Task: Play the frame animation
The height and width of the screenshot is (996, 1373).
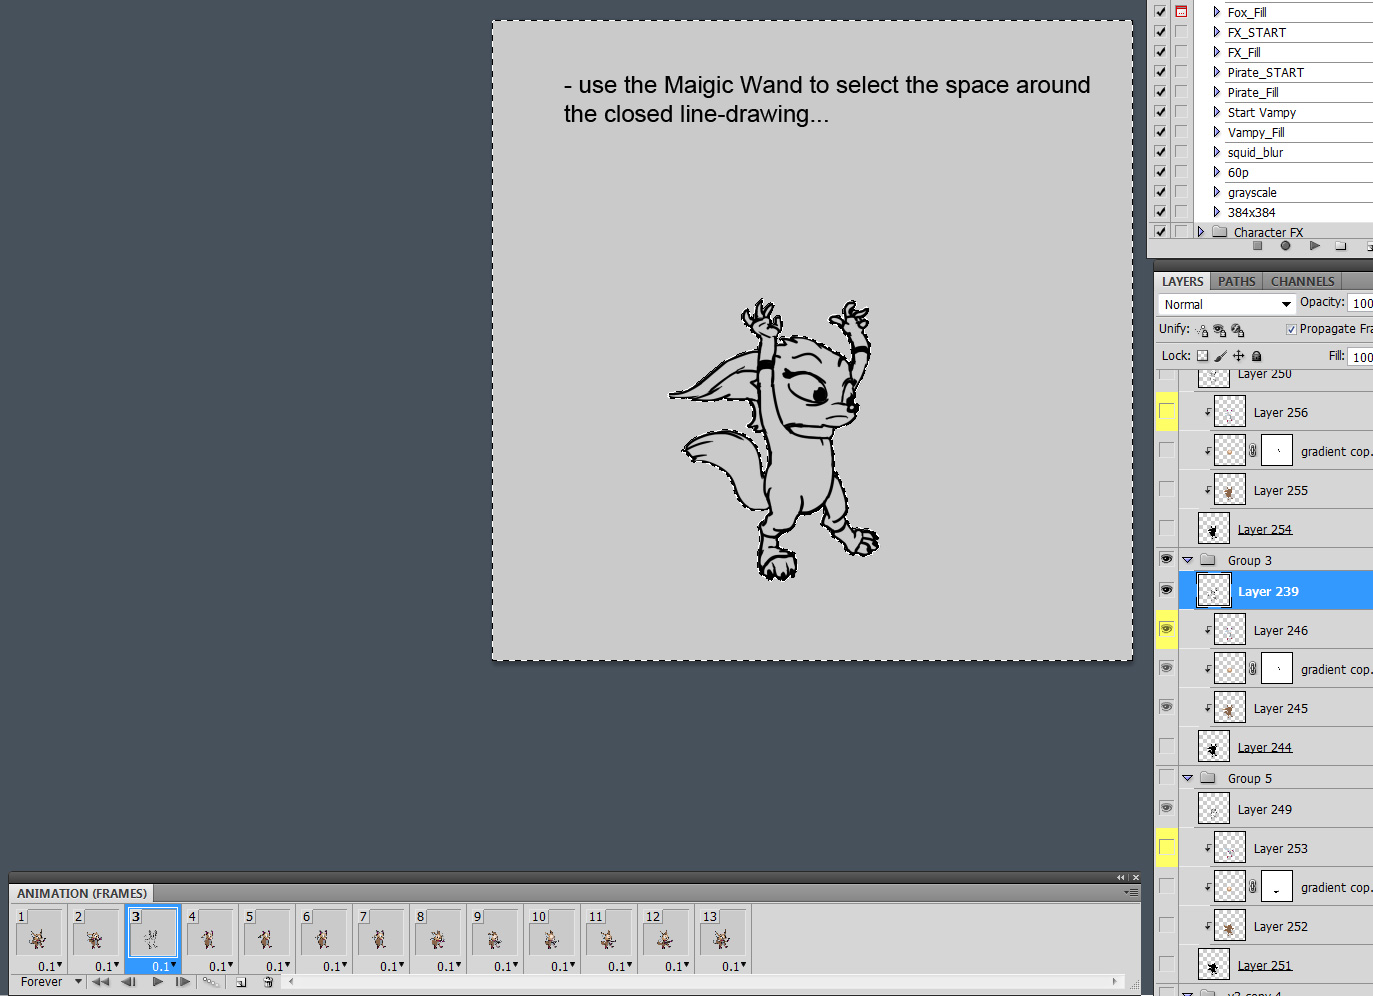Action: [157, 982]
